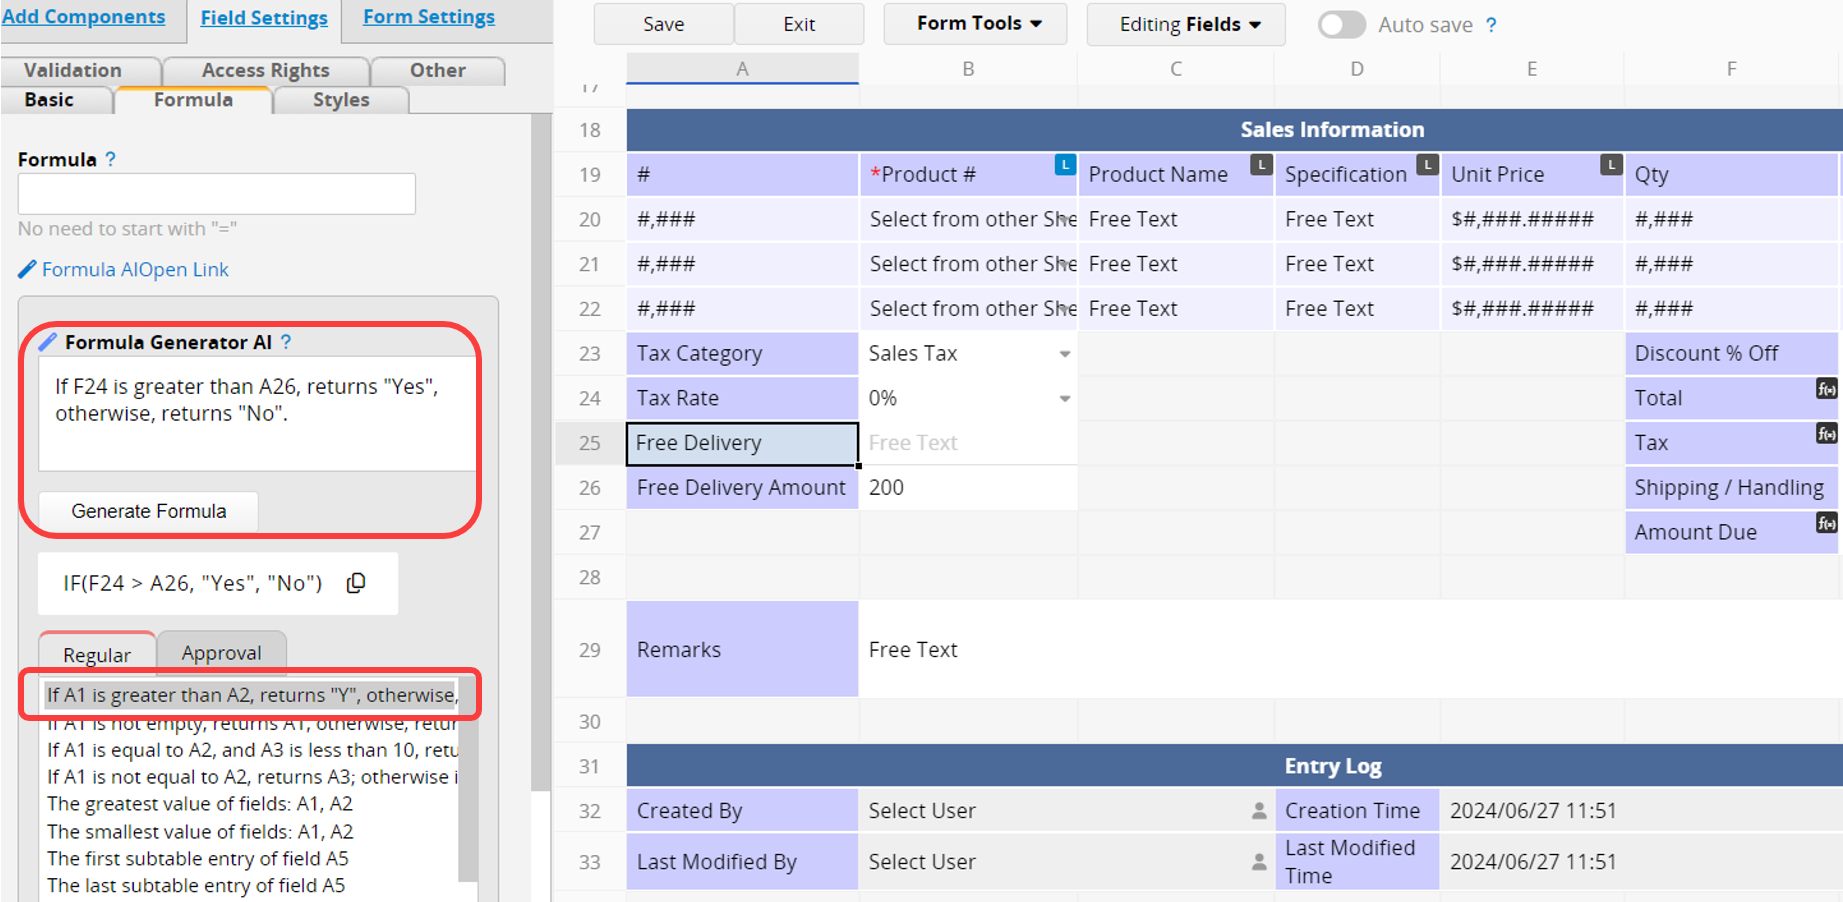Open the Editing Fields dropdown
The height and width of the screenshot is (902, 1843).
1187,25
